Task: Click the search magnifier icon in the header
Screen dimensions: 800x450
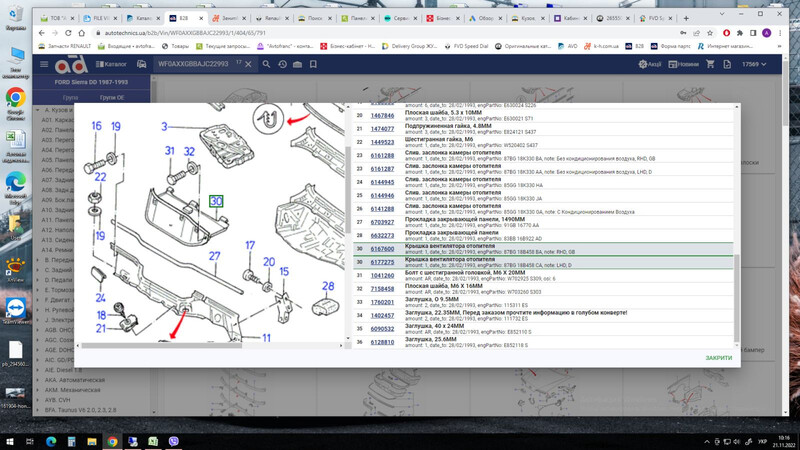Action: pos(266,64)
